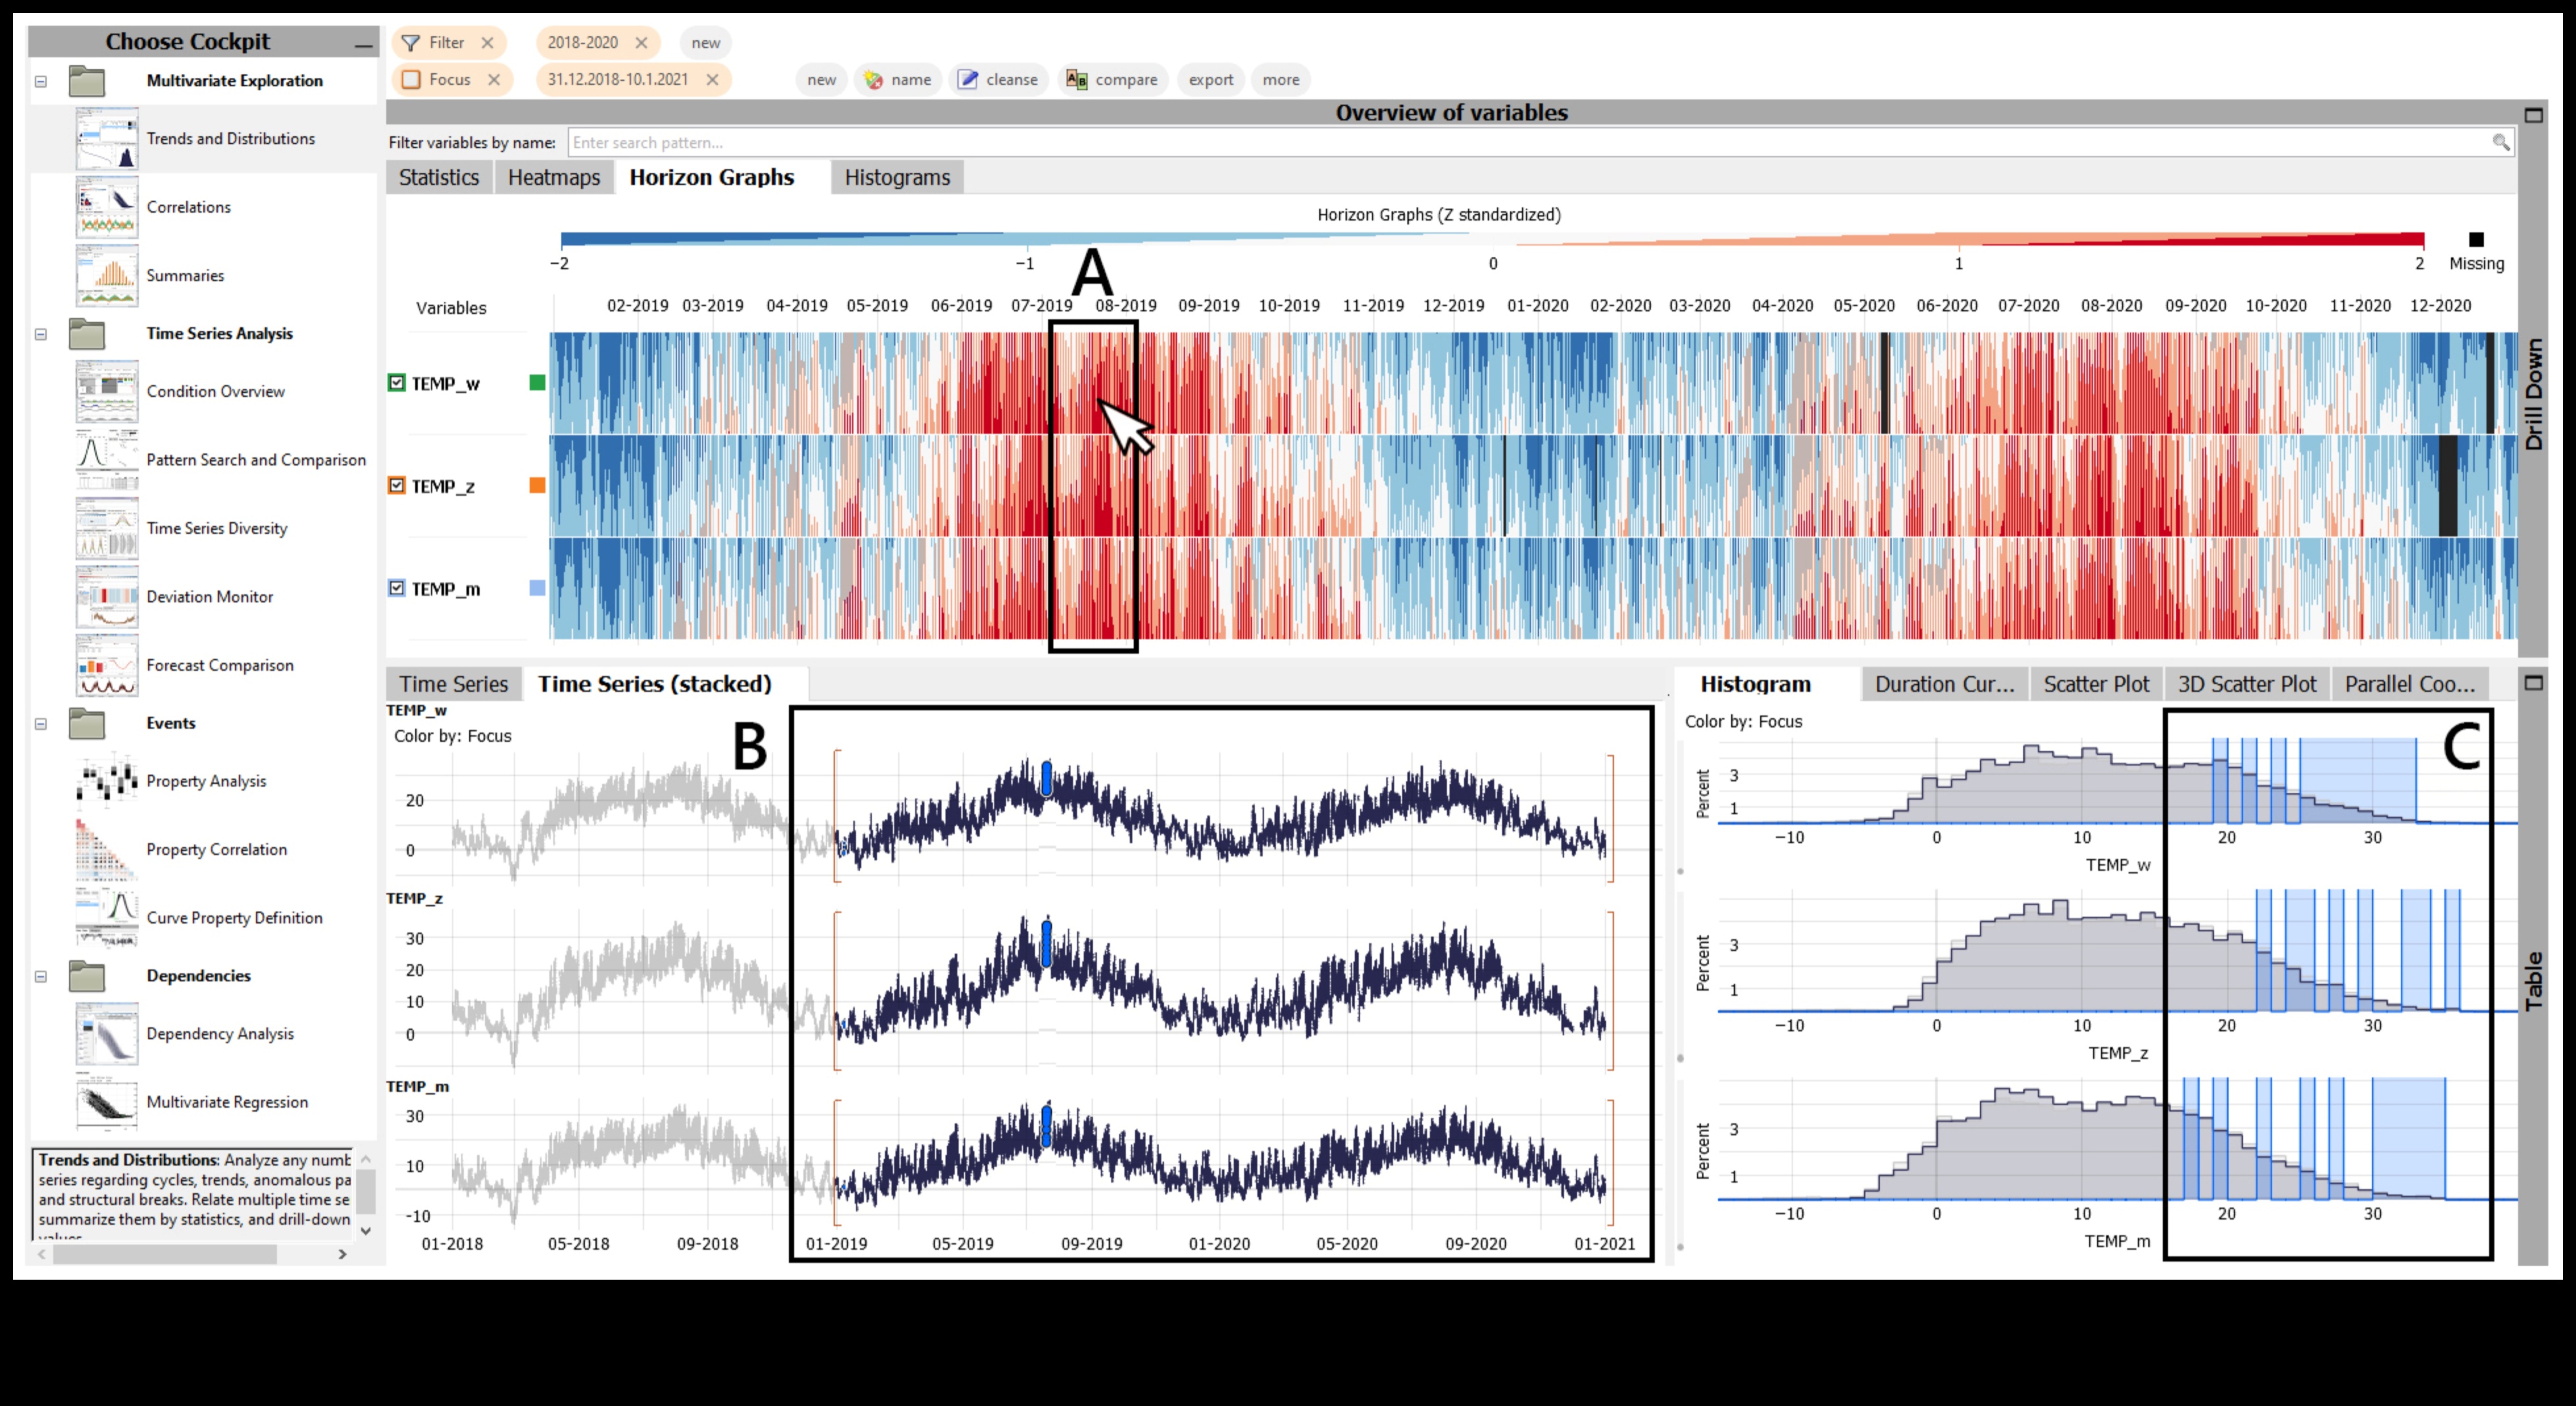Image resolution: width=2576 pixels, height=1406 pixels.
Task: Toggle the TEMP_m variable checkbox
Action: [397, 589]
